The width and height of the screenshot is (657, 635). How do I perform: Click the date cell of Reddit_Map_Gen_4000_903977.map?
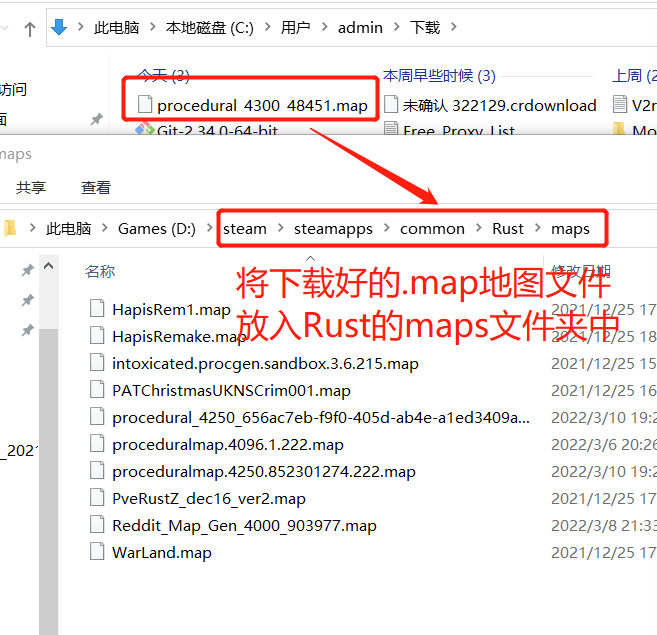[x=604, y=525]
